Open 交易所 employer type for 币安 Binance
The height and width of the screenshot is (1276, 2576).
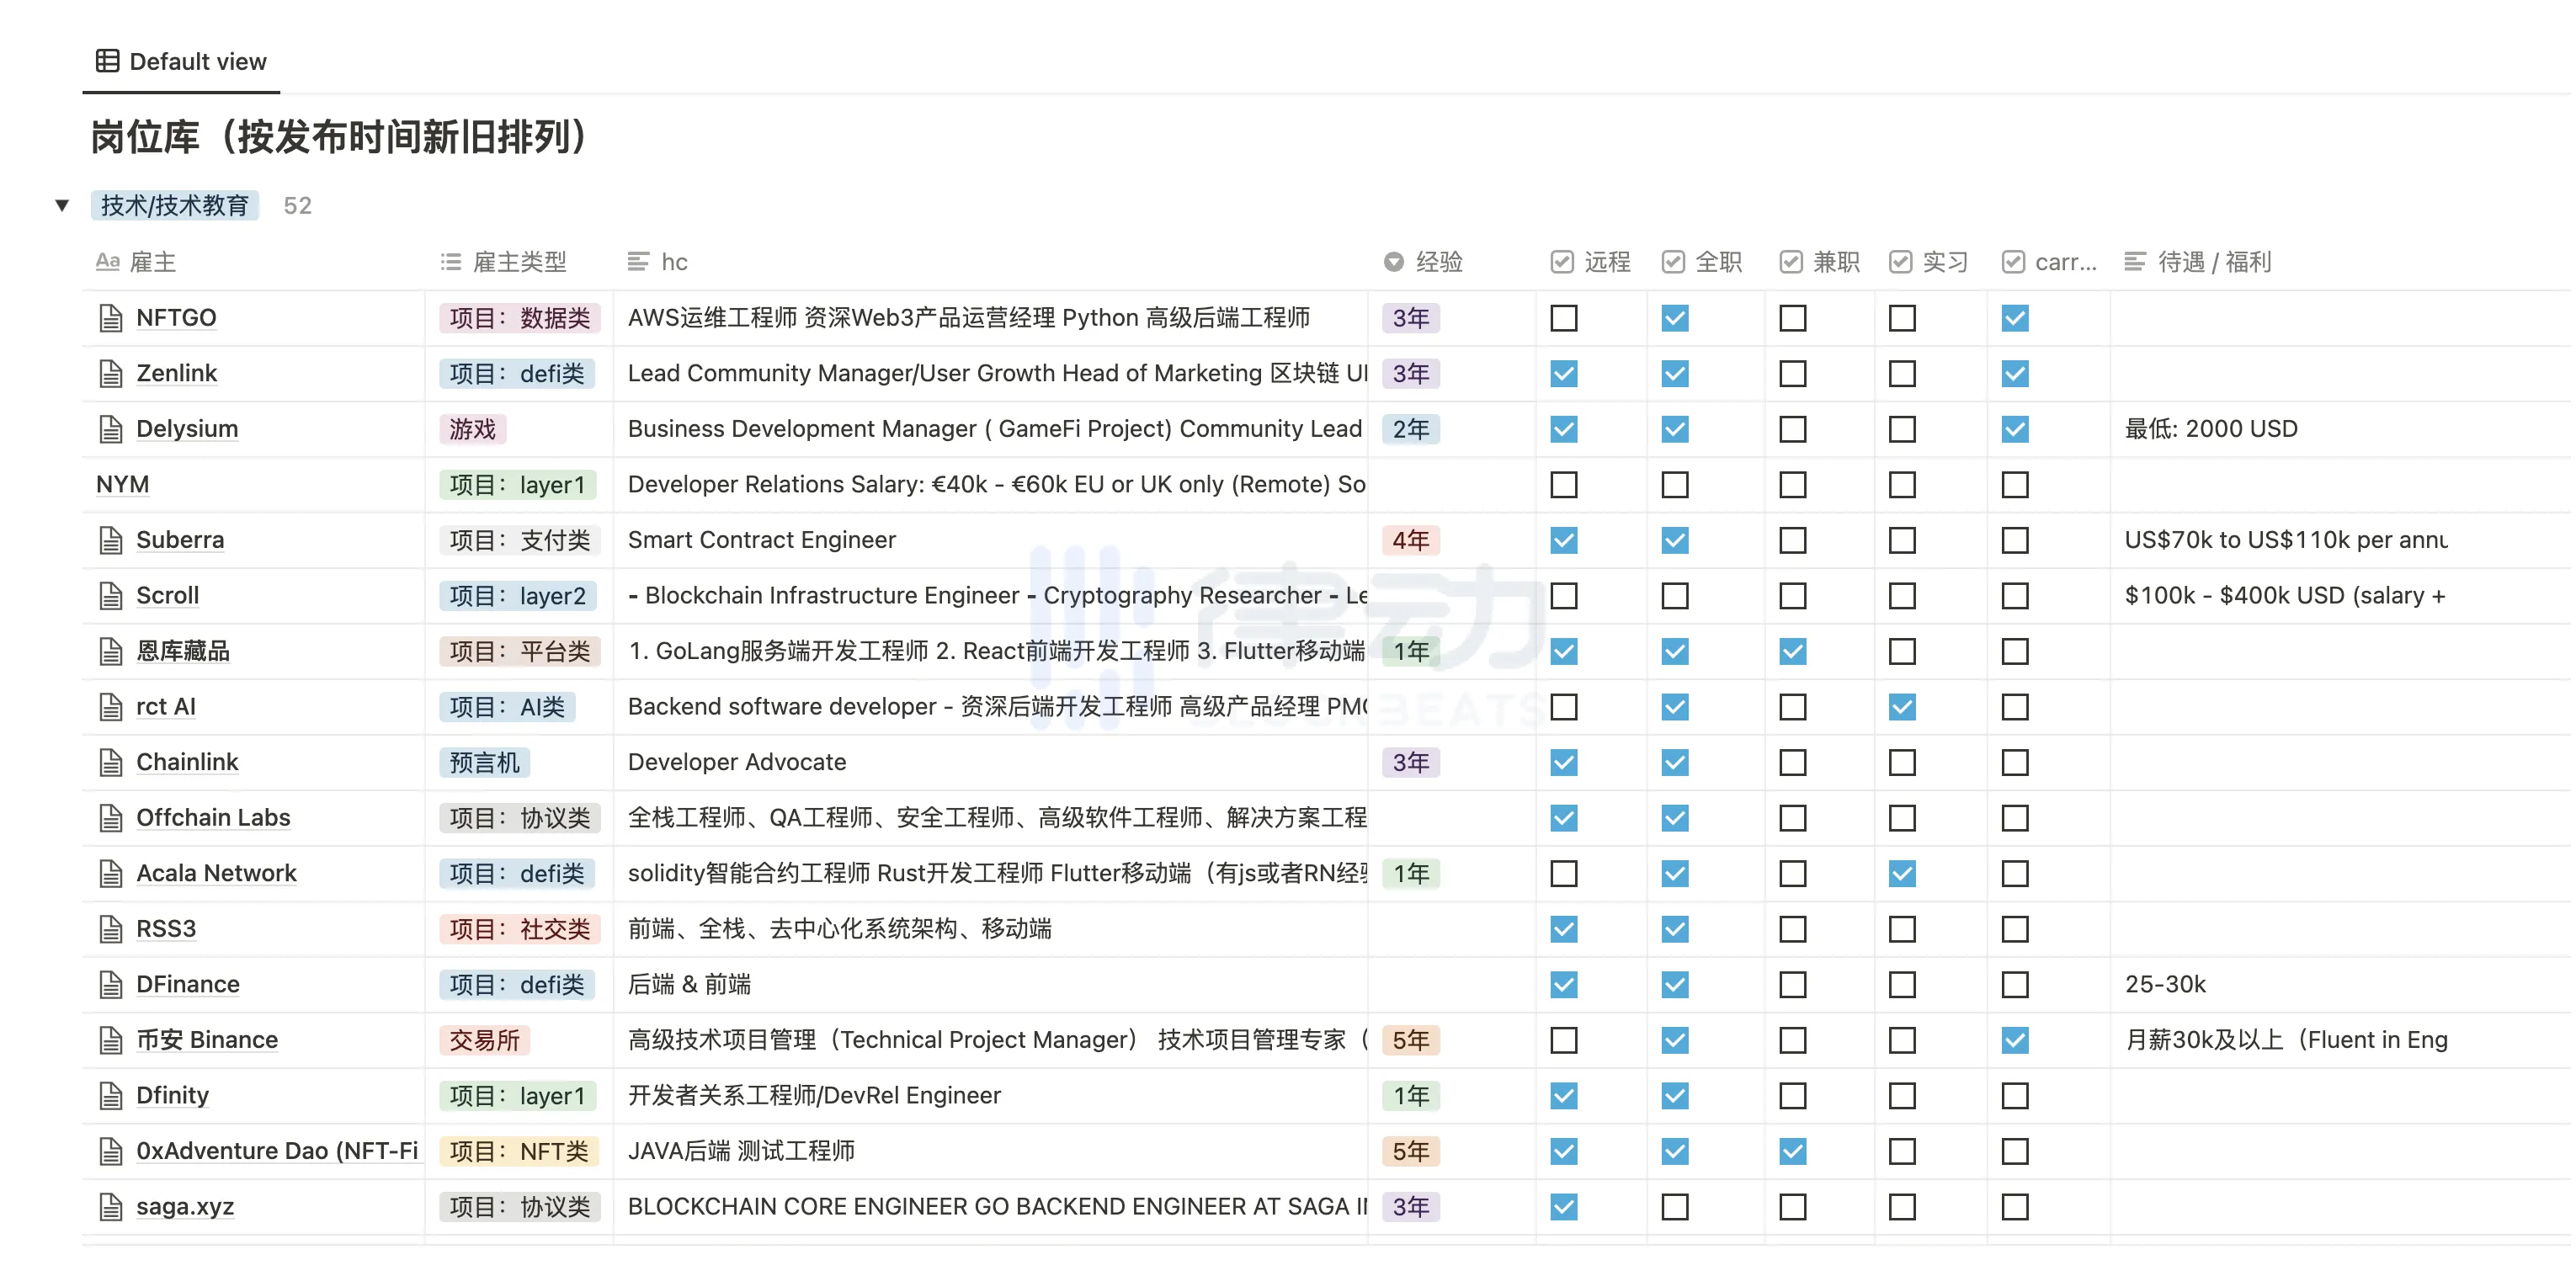click(485, 1040)
